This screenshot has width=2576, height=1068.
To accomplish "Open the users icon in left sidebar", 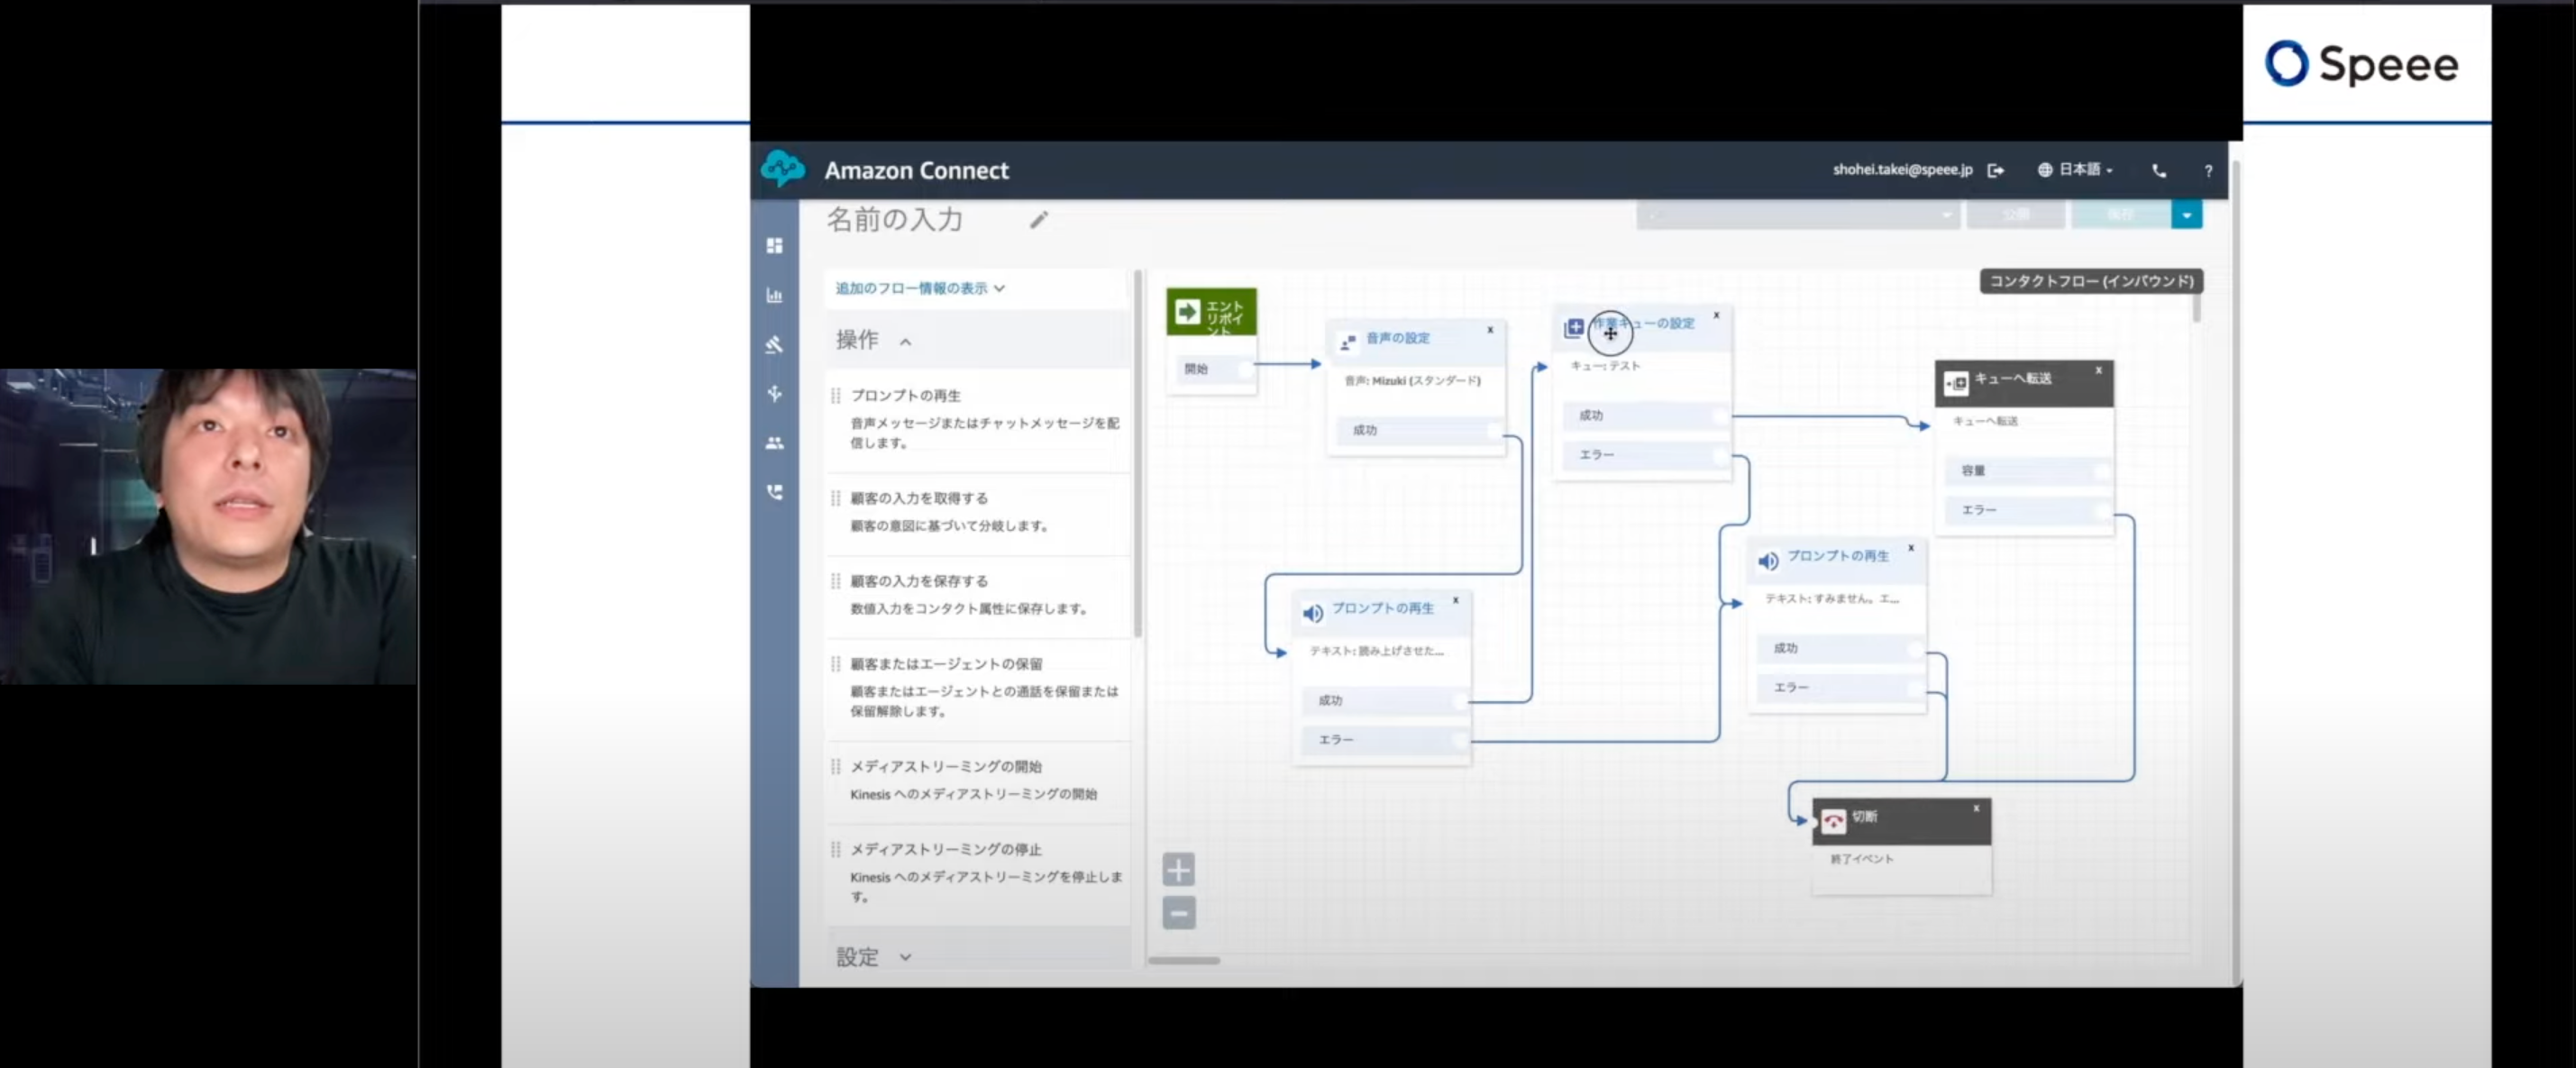I will point(774,443).
